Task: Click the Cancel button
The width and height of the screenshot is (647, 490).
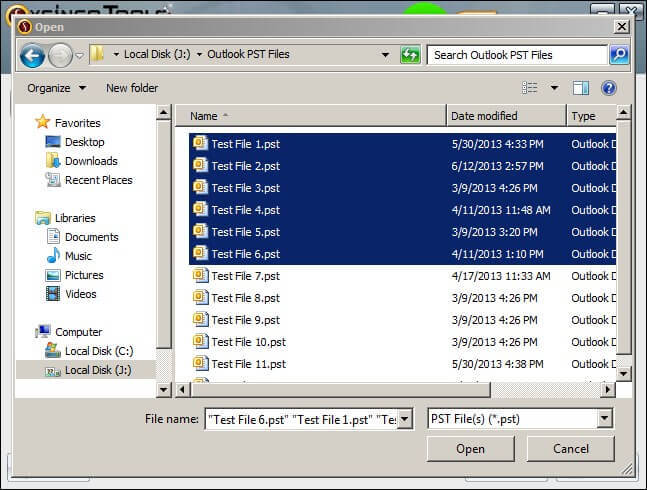Action: pos(570,449)
